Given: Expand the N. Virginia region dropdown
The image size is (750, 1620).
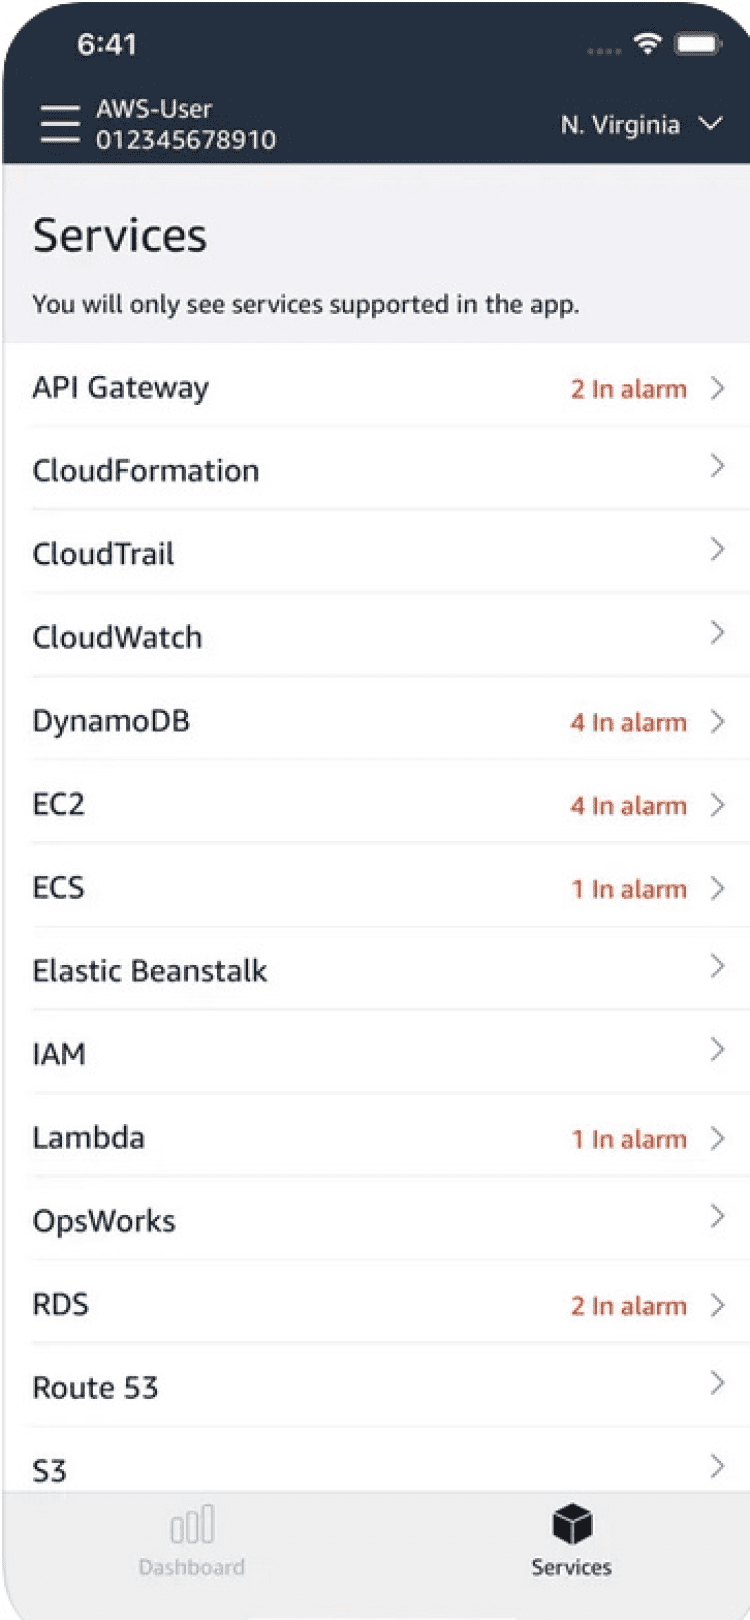Looking at the screenshot, I should pos(640,125).
